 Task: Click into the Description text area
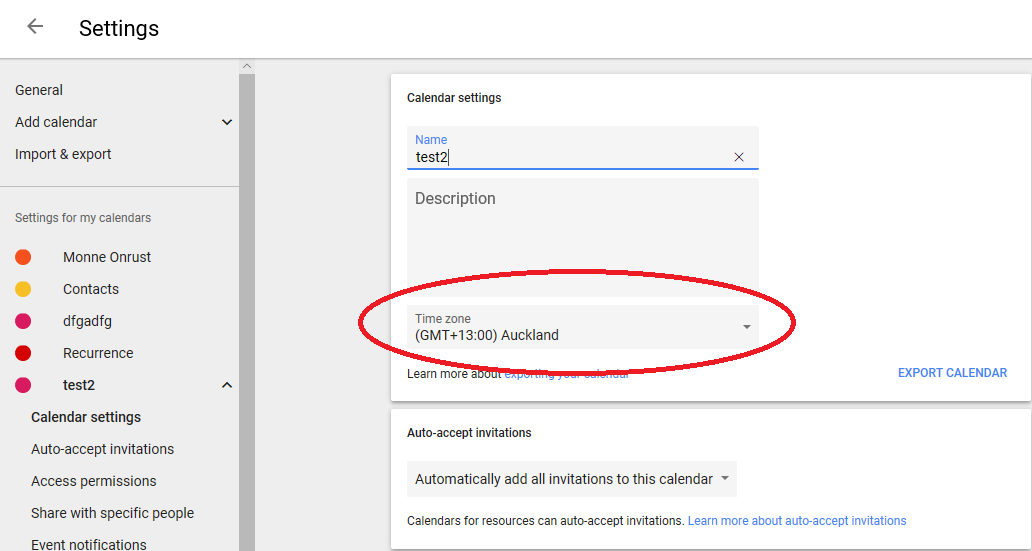click(x=582, y=240)
